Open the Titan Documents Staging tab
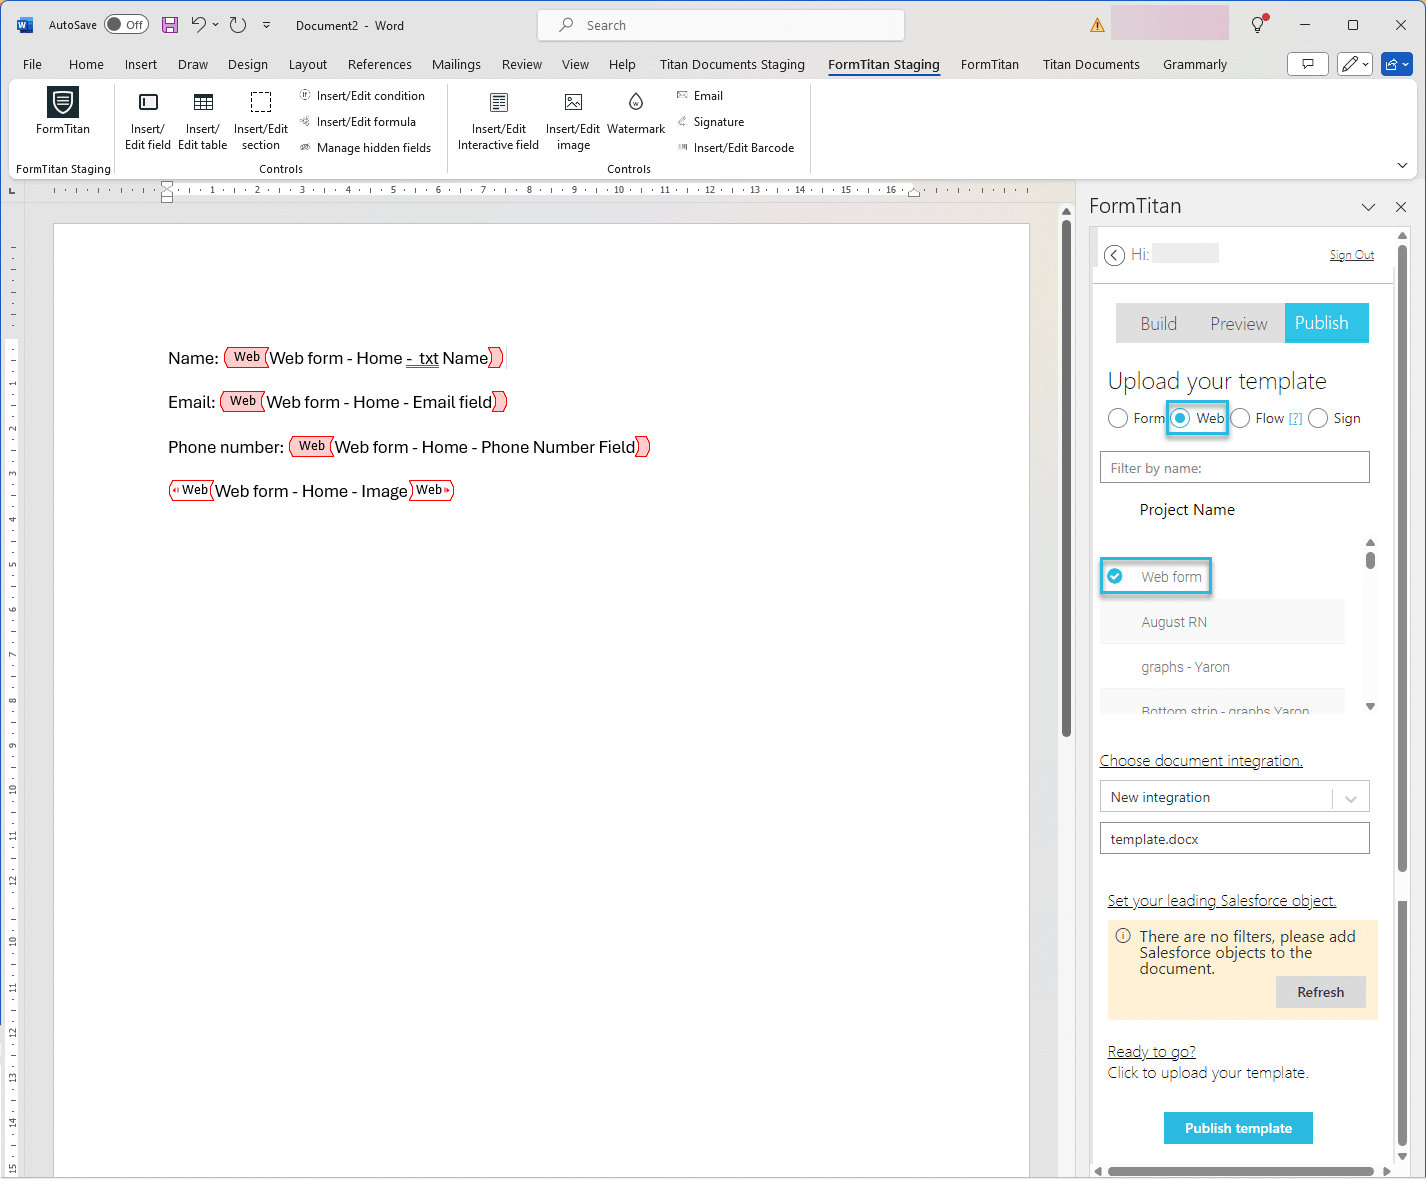Viewport: 1426px width, 1179px height. (732, 64)
